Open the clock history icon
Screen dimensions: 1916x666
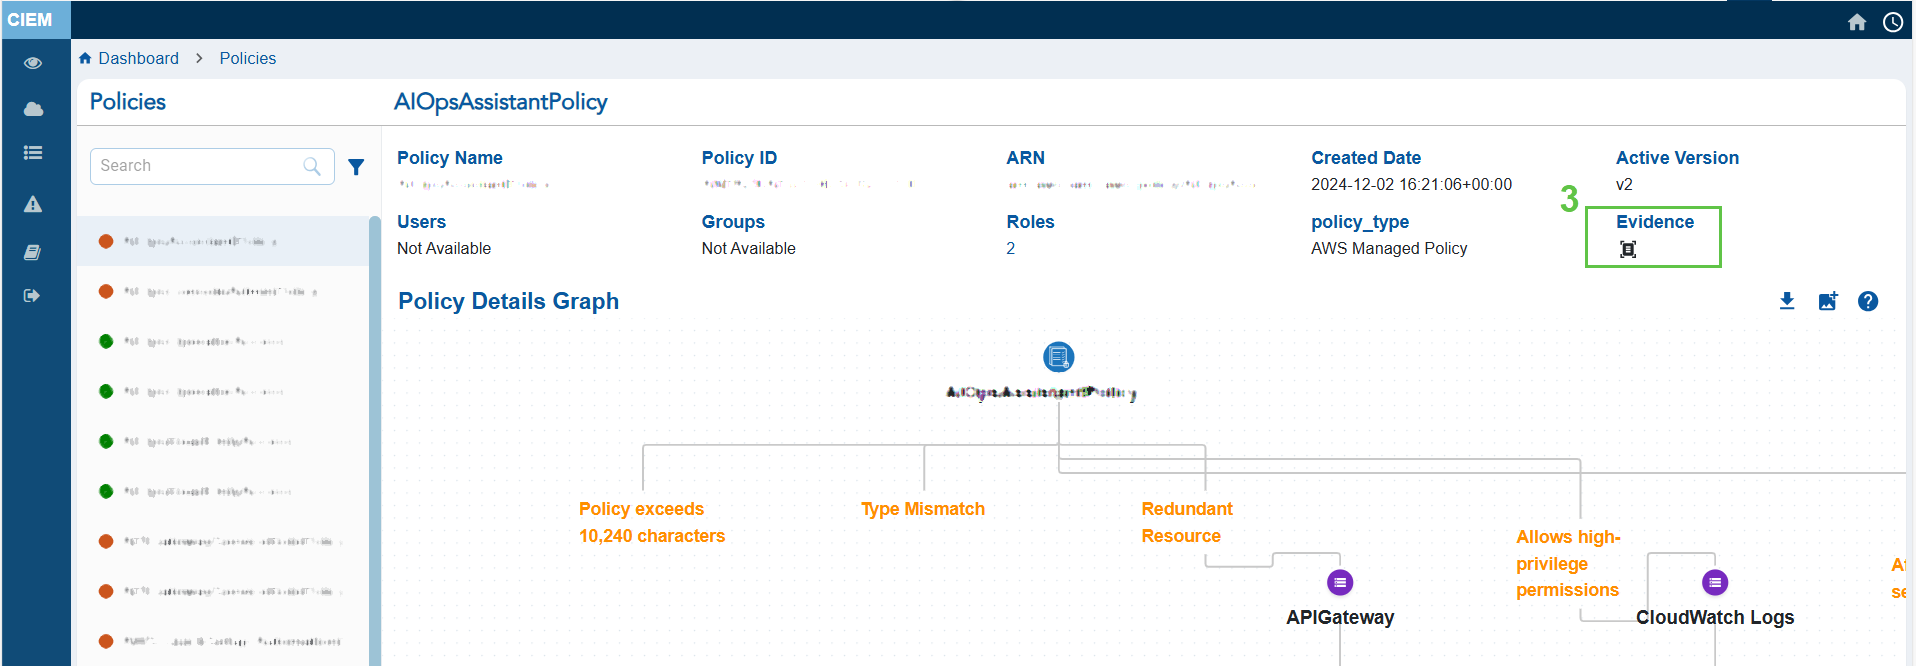coord(1893,22)
